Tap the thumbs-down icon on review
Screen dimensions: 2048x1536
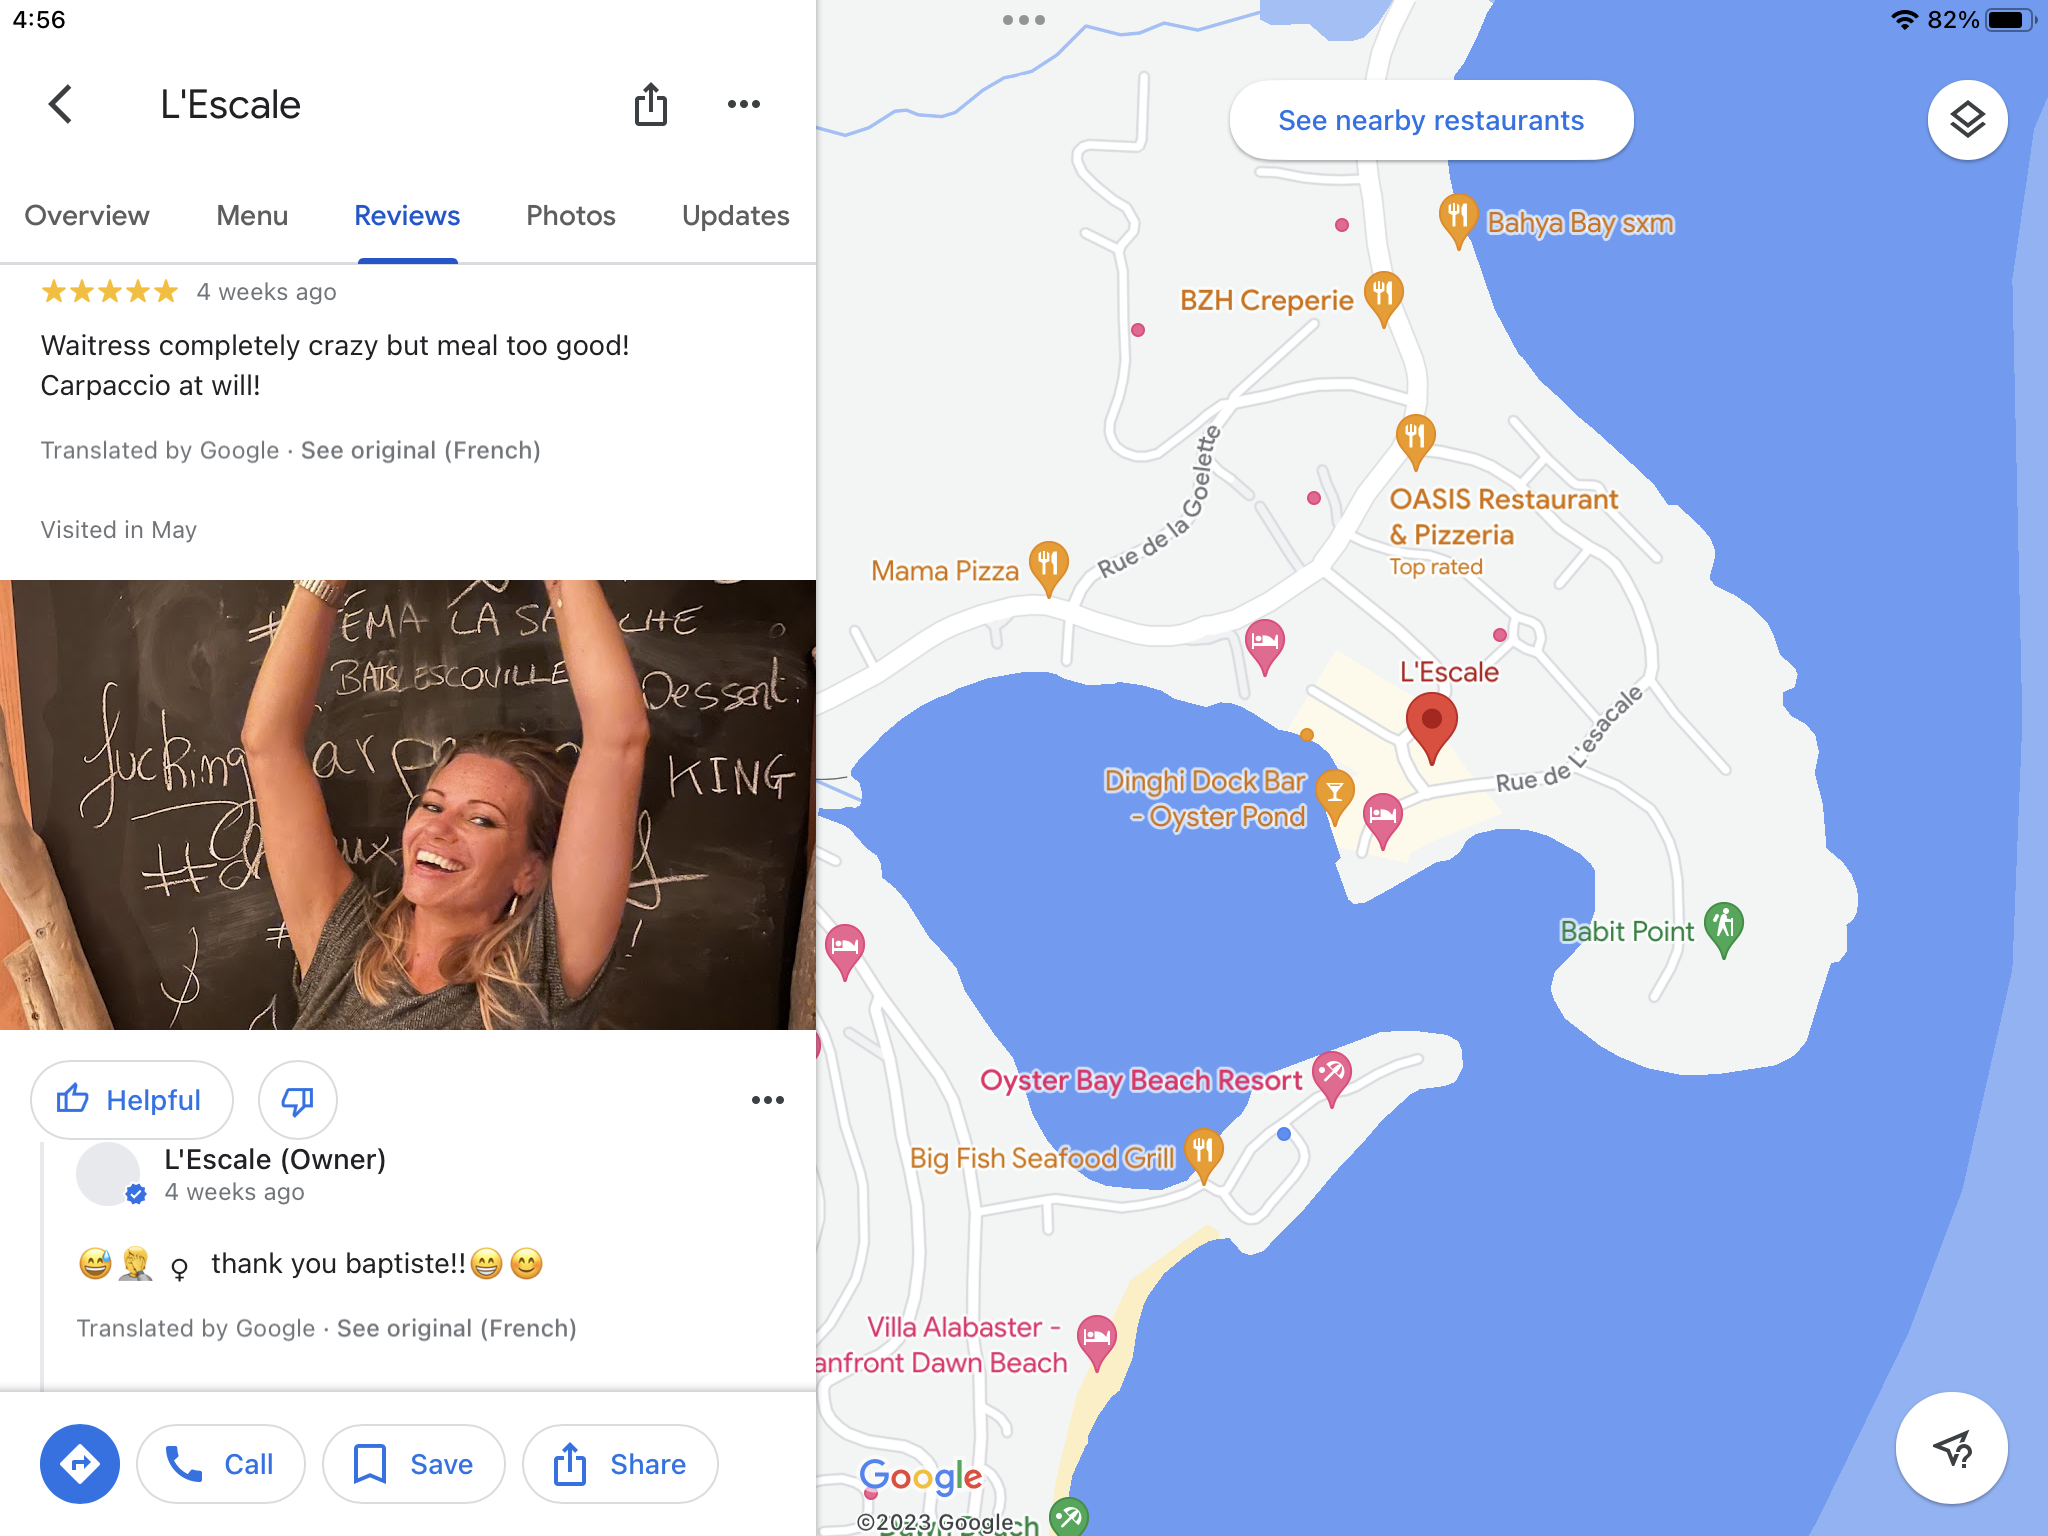297,1100
